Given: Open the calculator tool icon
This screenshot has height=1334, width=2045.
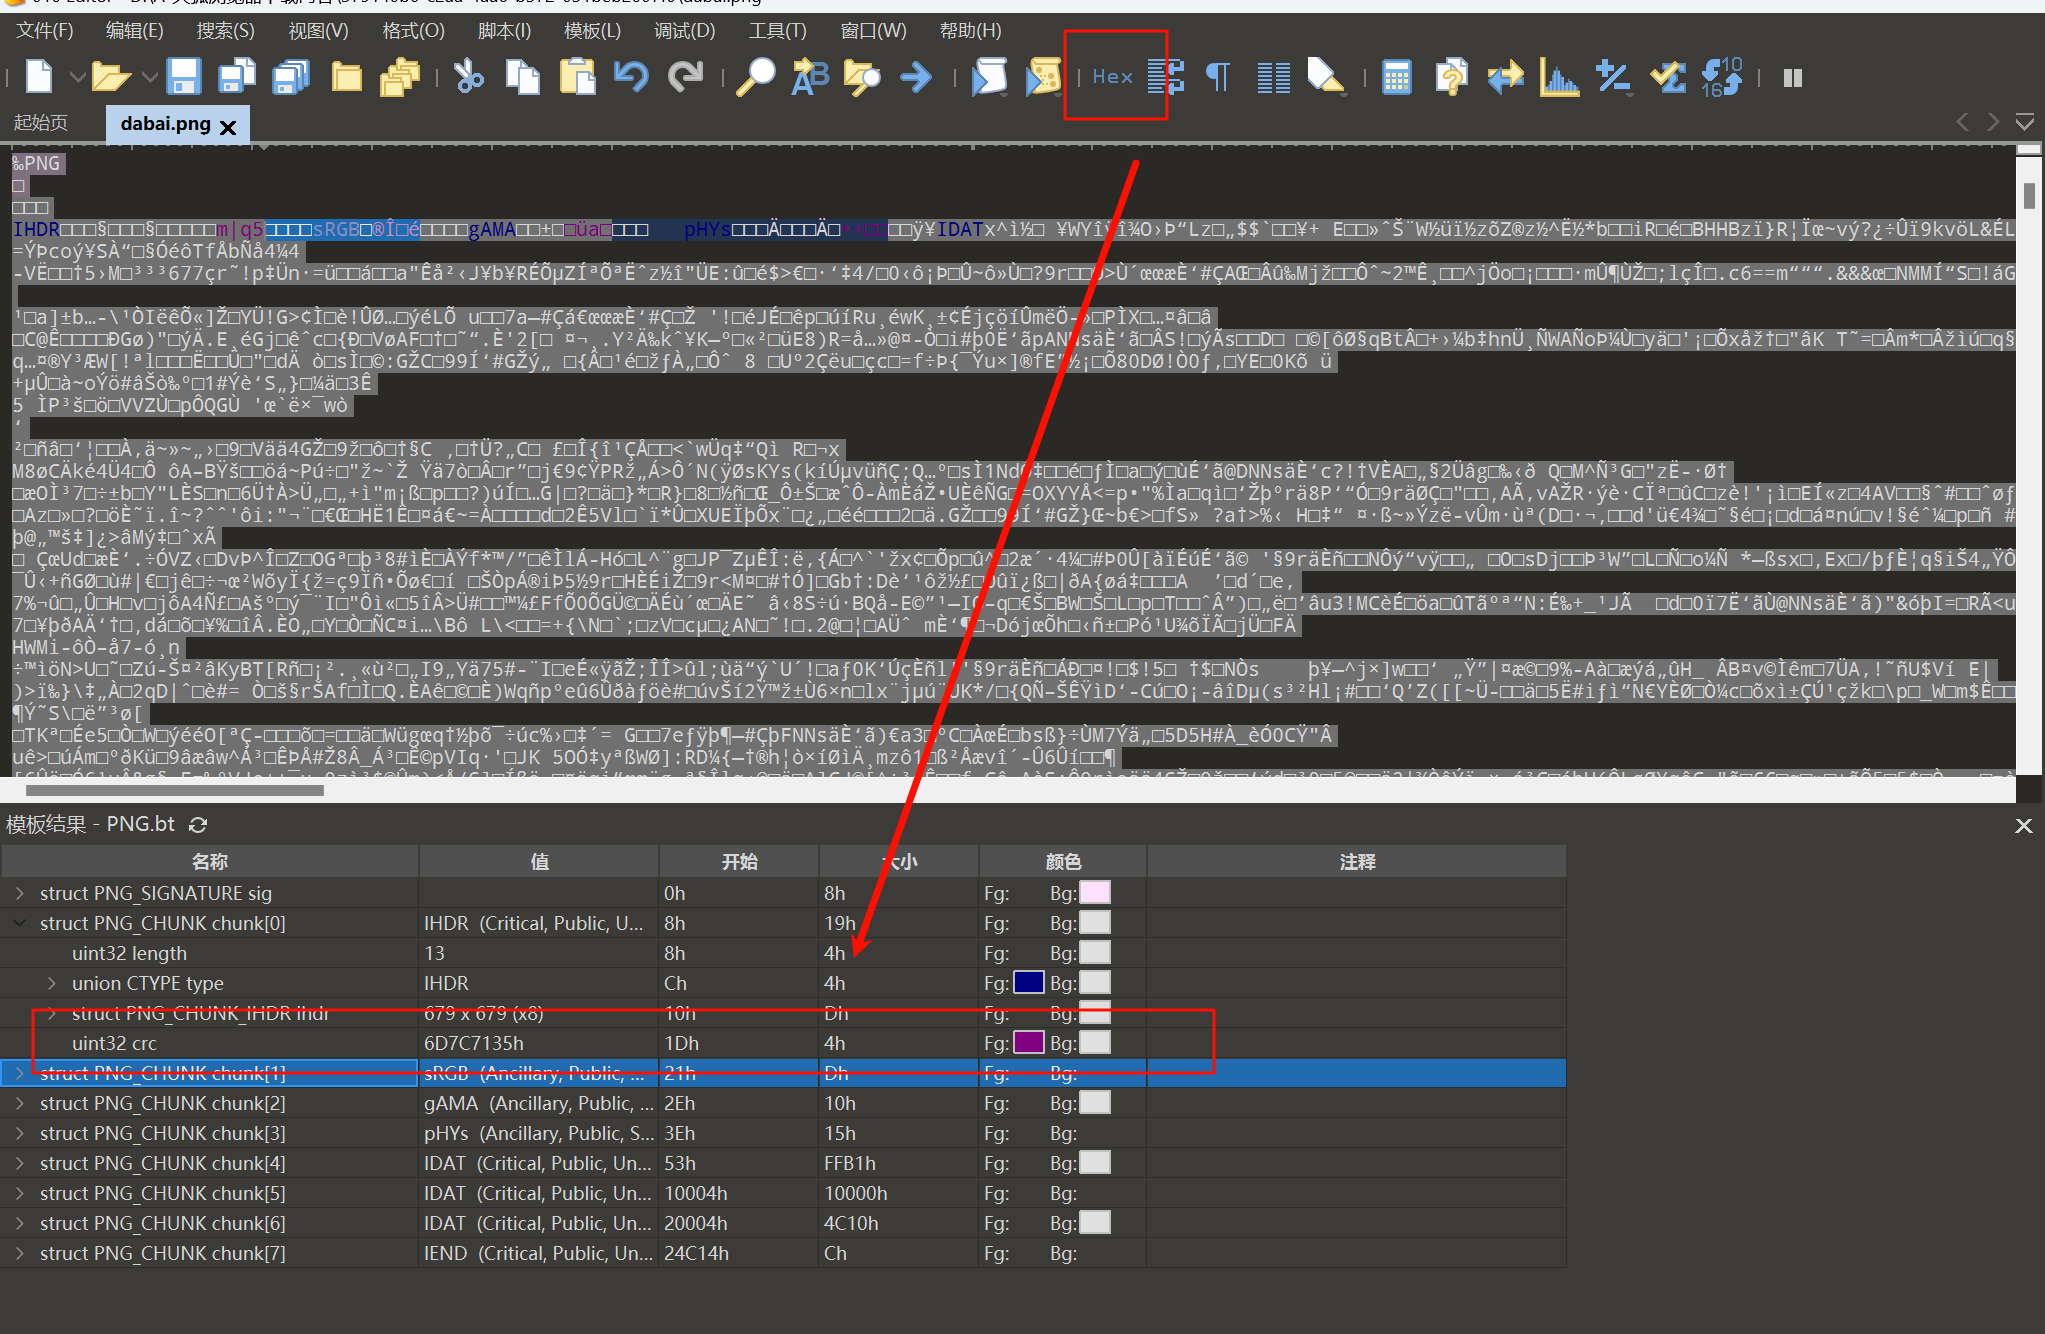Looking at the screenshot, I should pos(1396,77).
